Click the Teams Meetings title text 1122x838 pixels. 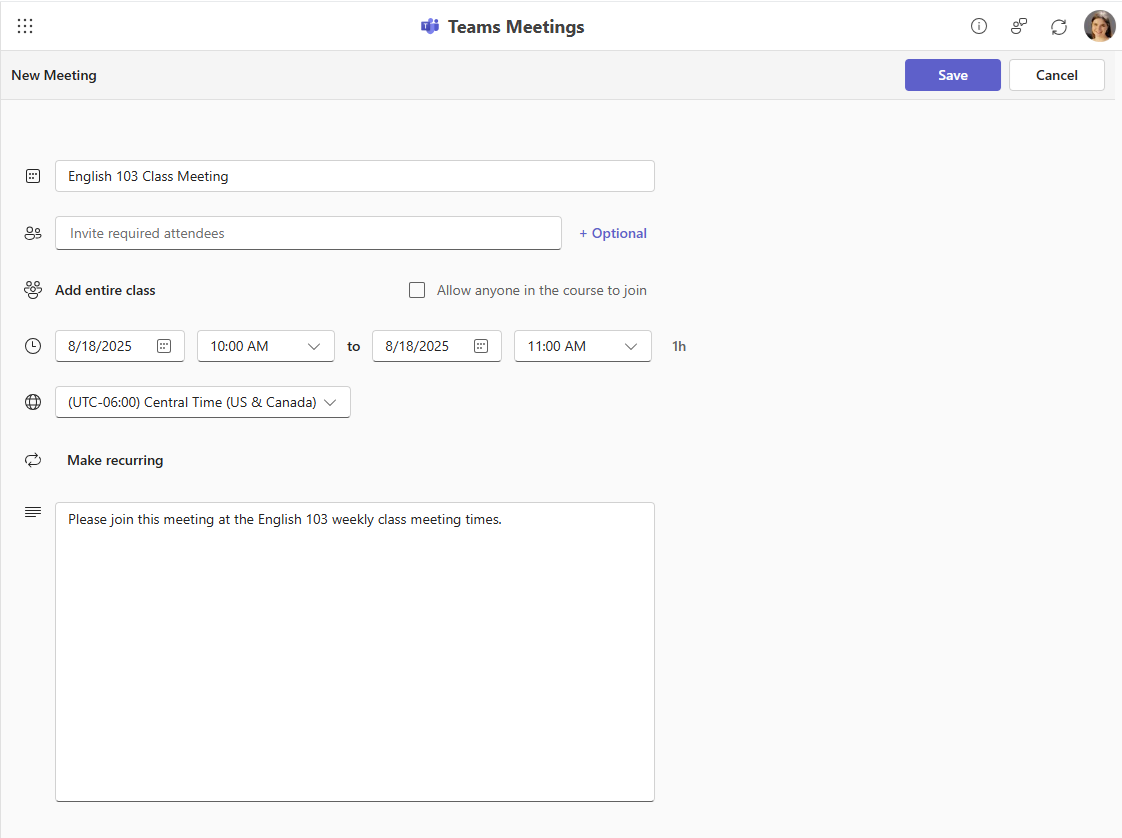pyautogui.click(x=516, y=26)
